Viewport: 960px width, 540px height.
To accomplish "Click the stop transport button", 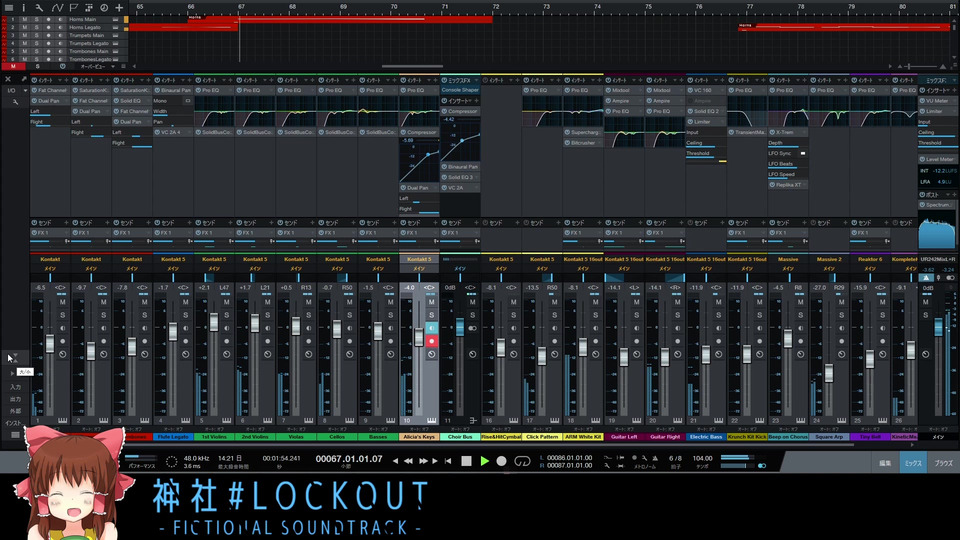I will click(x=467, y=461).
